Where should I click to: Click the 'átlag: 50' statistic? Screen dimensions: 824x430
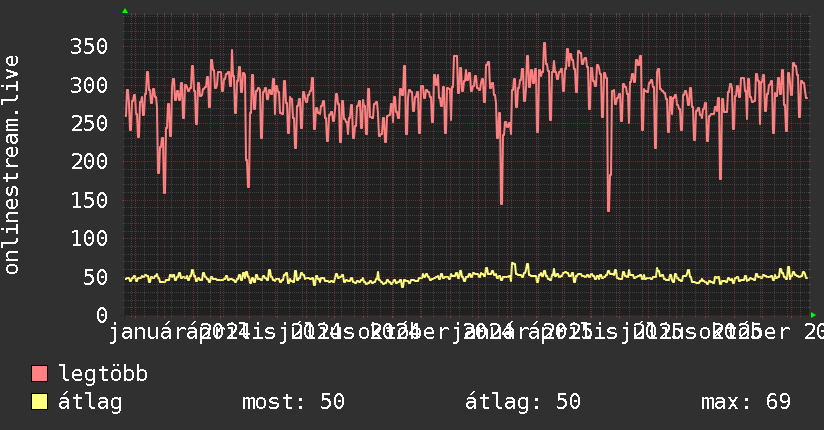pos(523,402)
